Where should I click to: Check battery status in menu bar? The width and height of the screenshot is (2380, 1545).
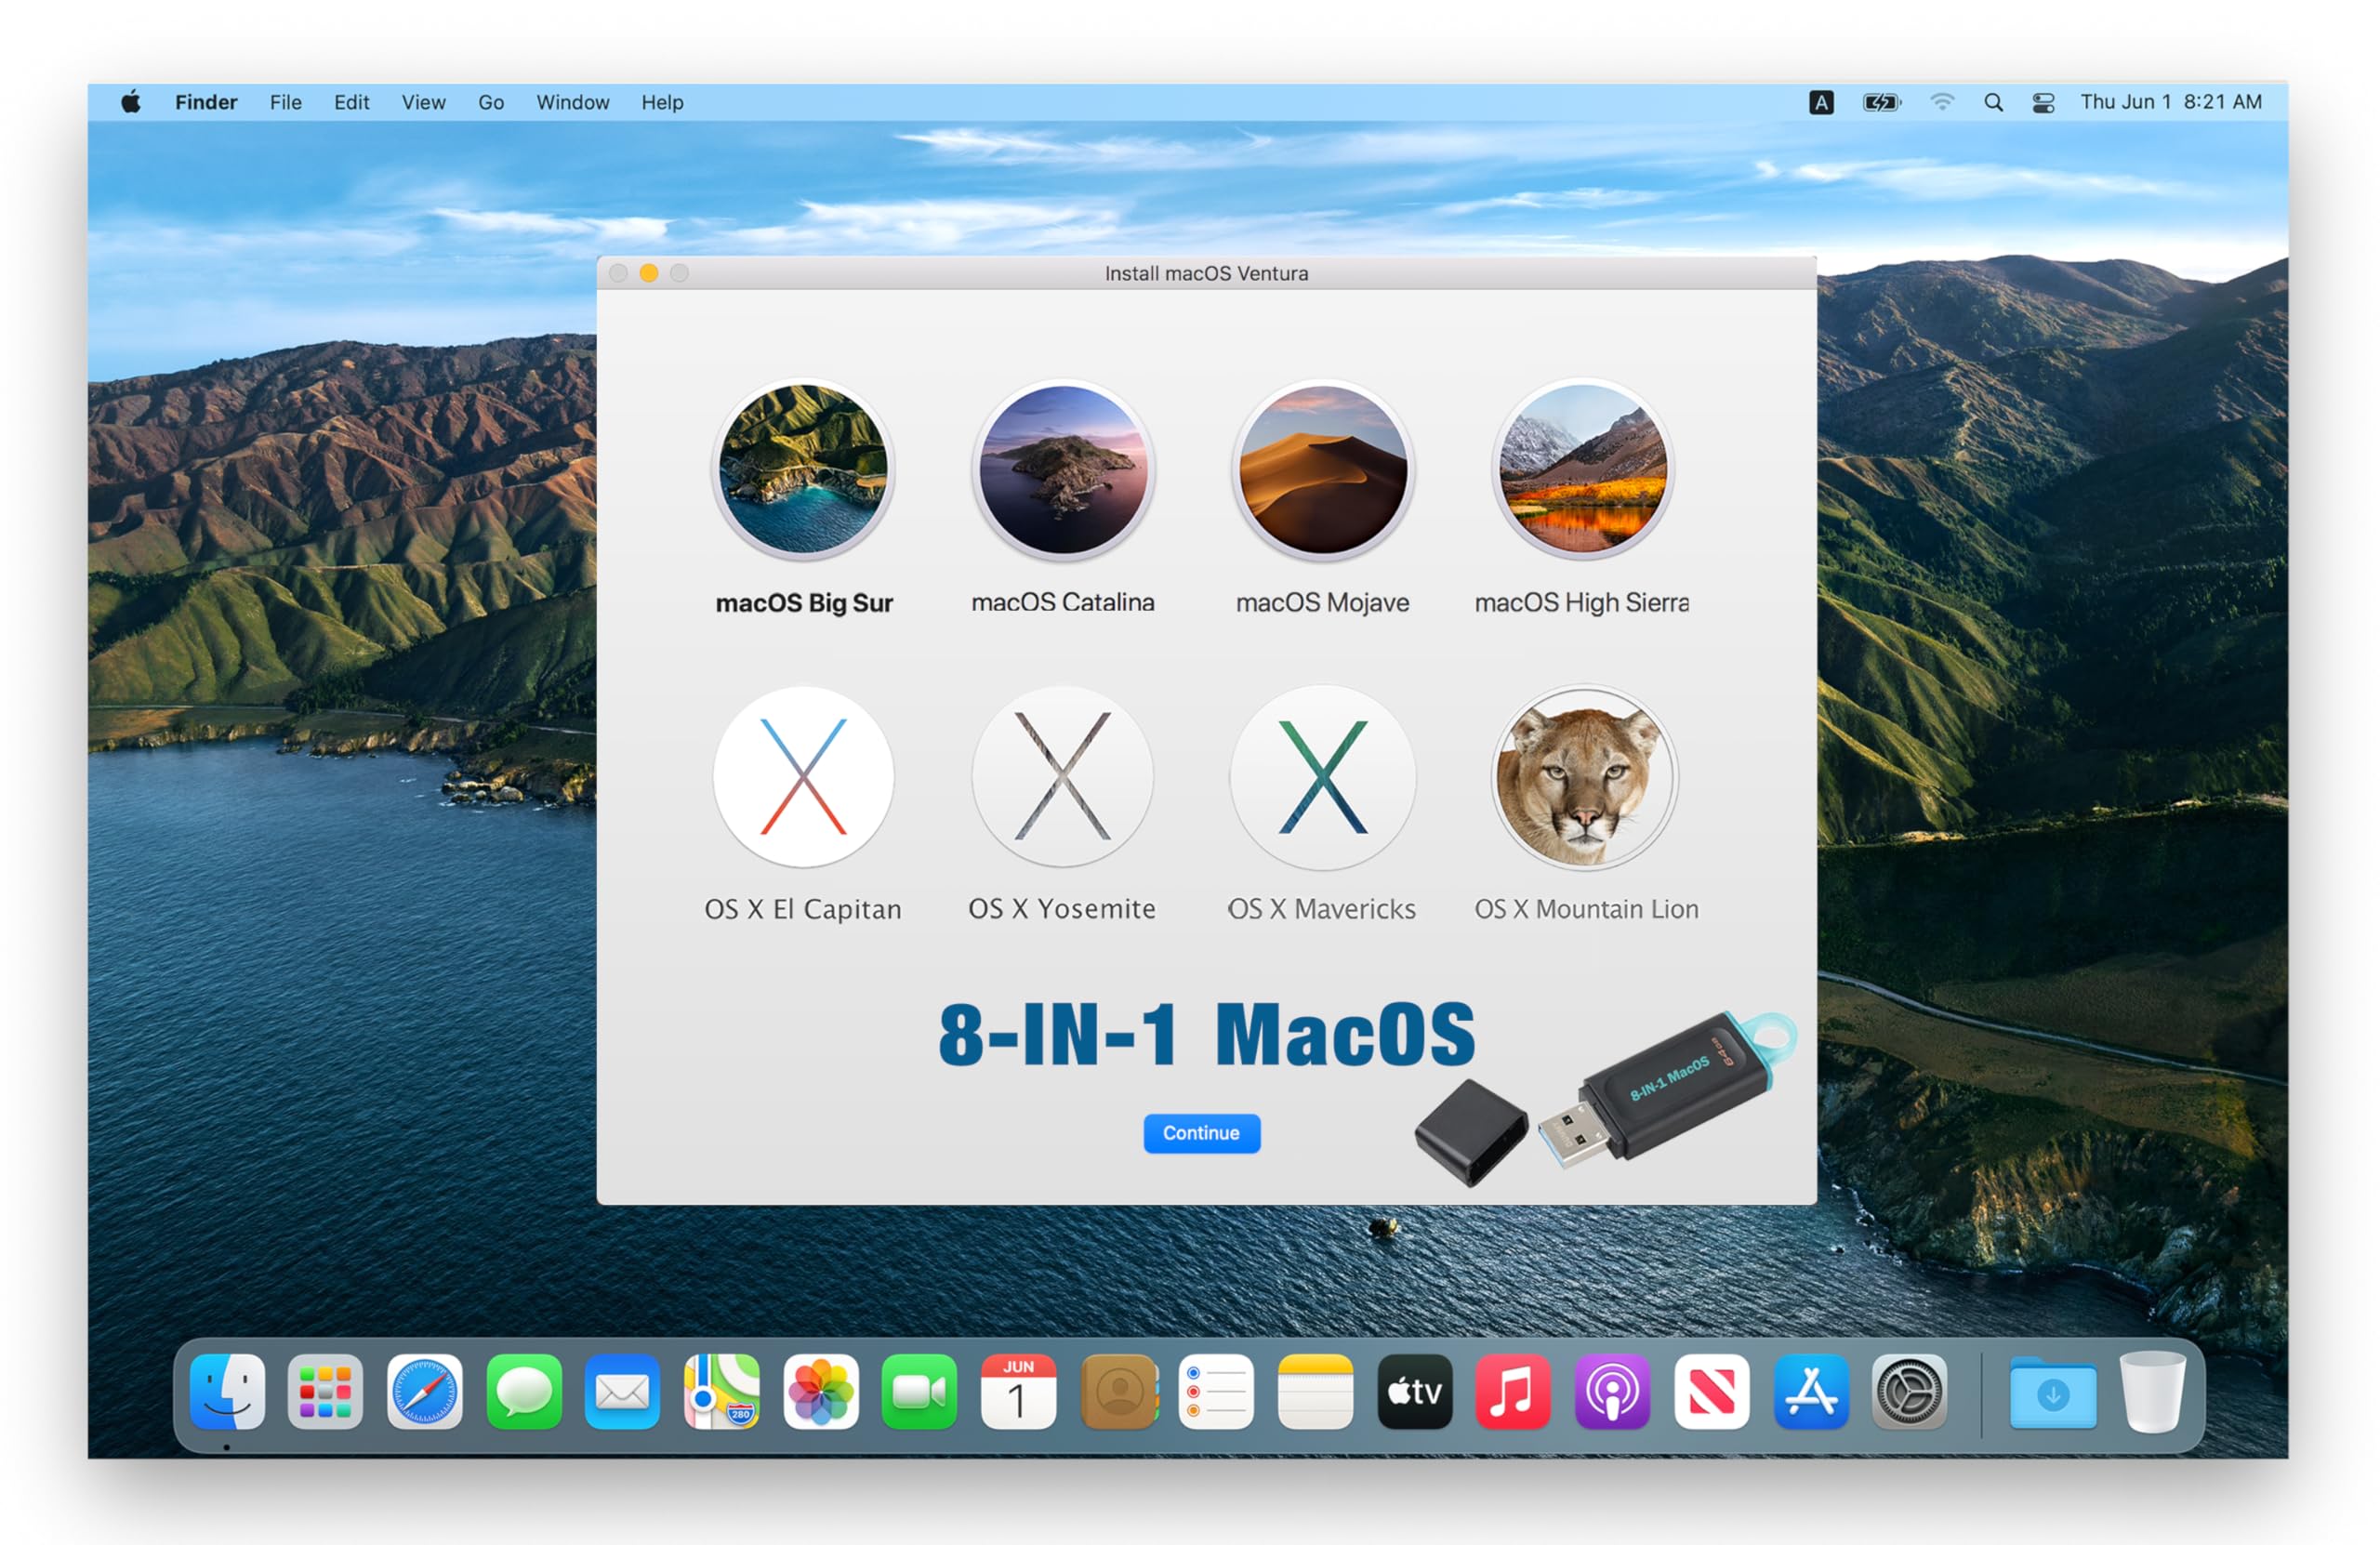1882,102
